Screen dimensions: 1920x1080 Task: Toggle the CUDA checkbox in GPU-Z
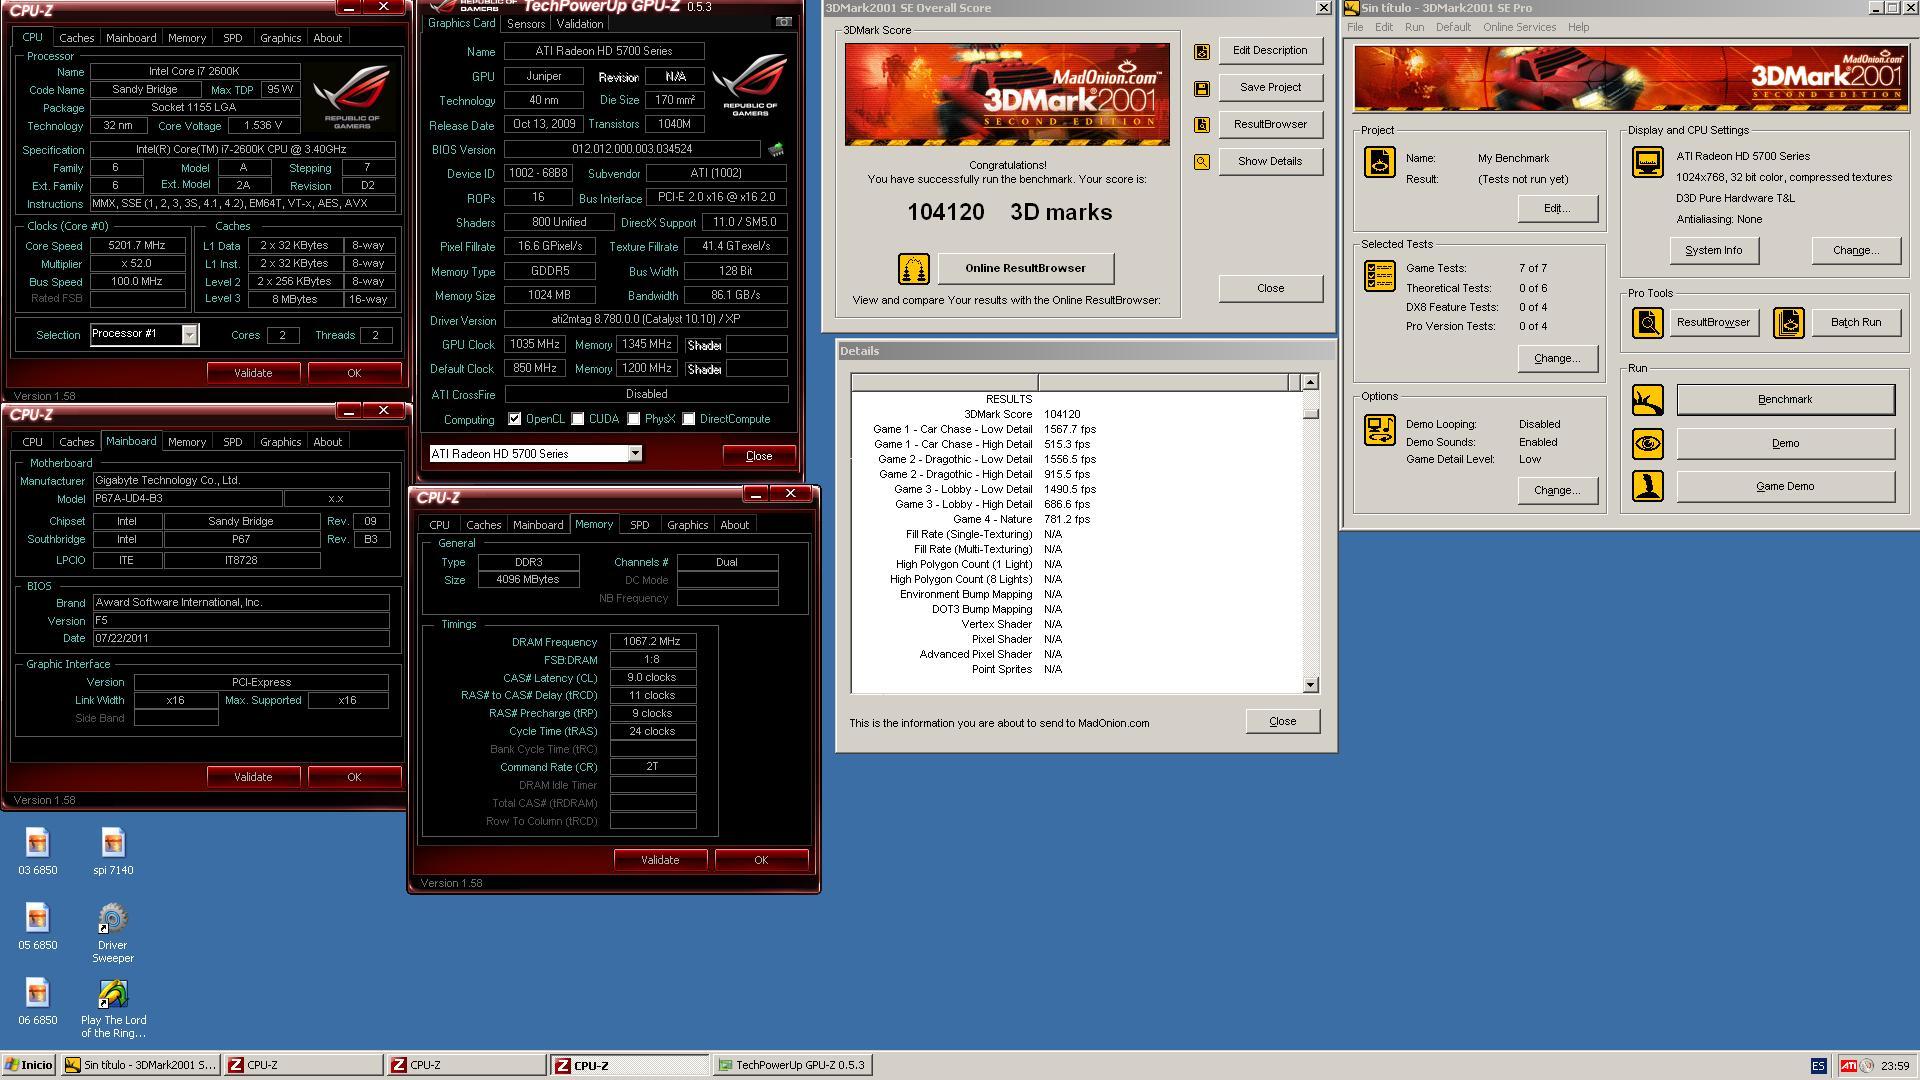pos(578,419)
